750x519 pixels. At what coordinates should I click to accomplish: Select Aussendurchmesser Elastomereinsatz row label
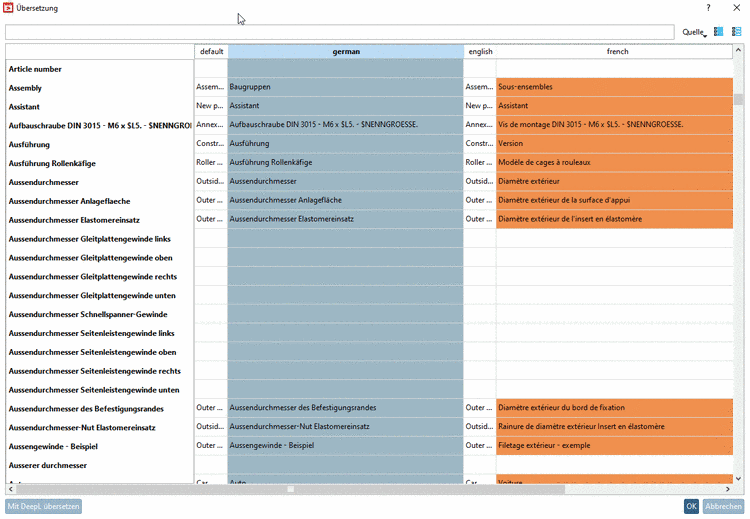pyautogui.click(x=74, y=221)
